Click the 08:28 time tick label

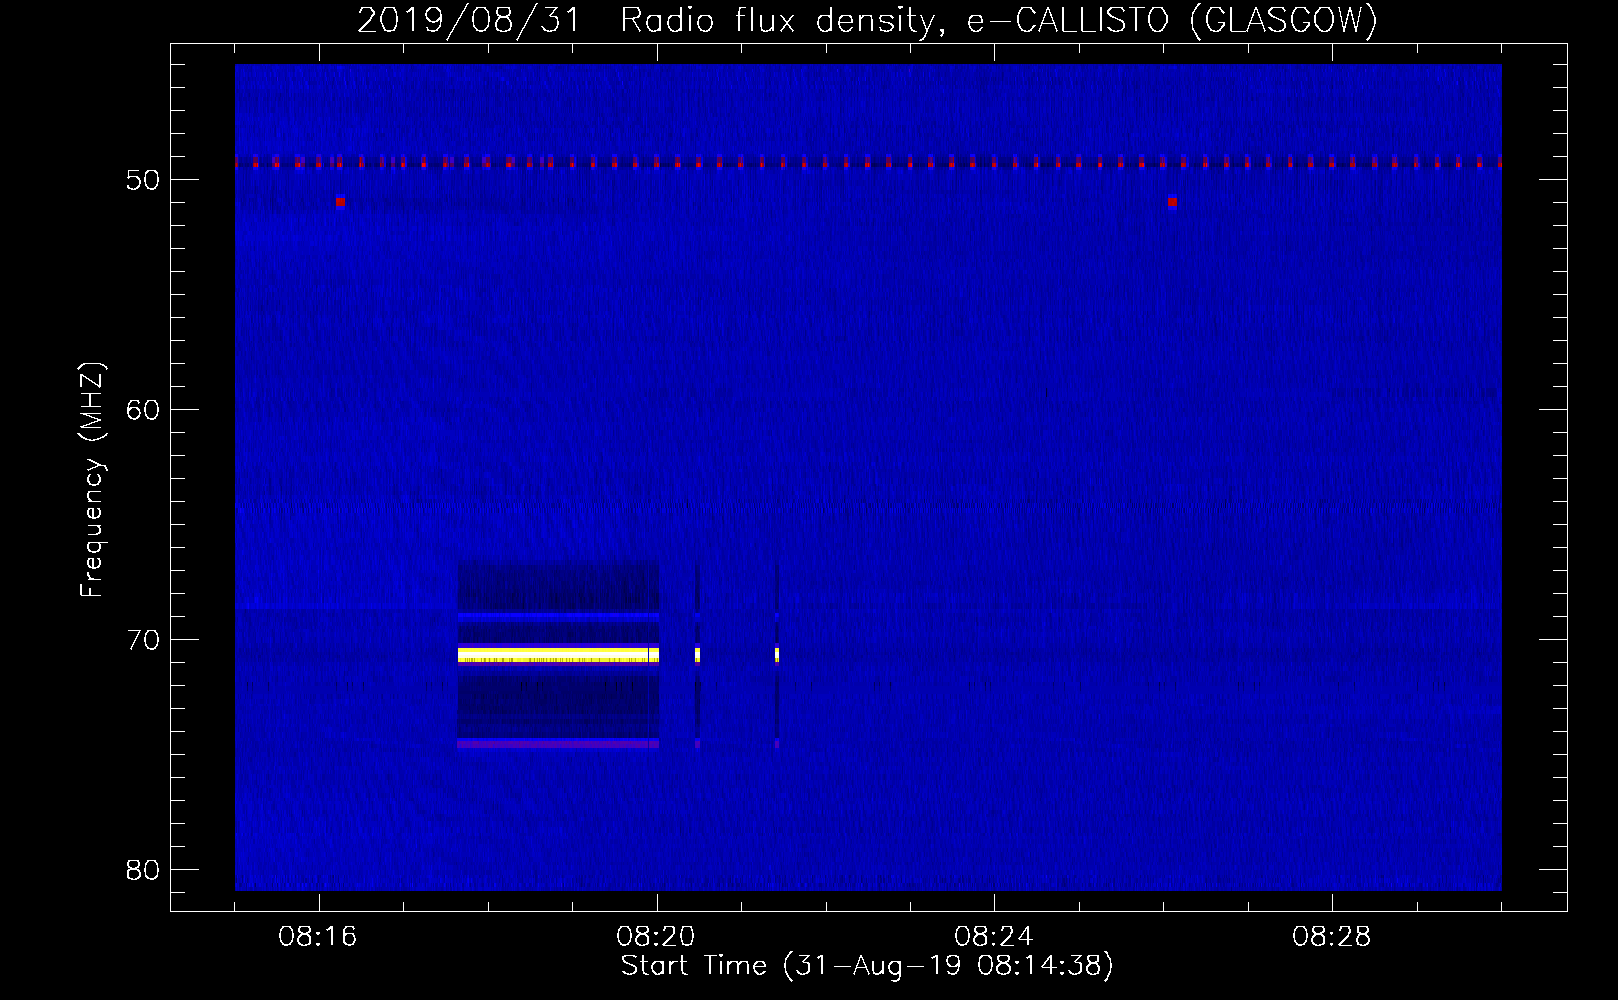[x=1332, y=937]
